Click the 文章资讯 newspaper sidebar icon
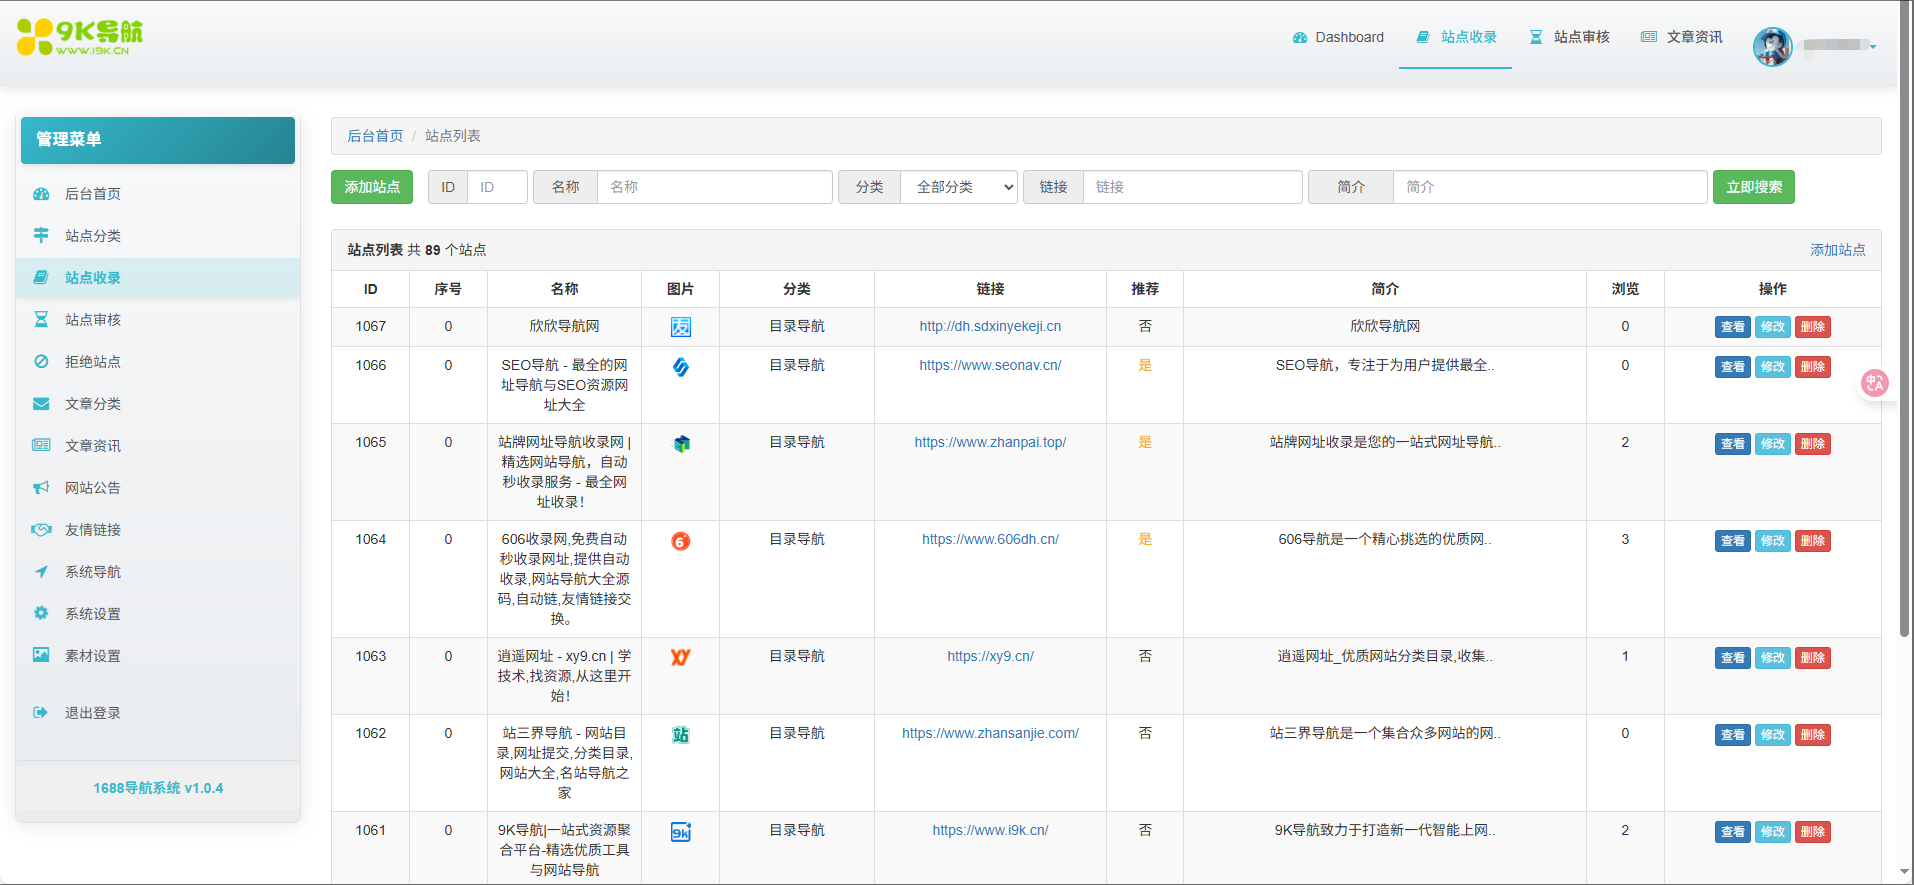 coord(41,446)
